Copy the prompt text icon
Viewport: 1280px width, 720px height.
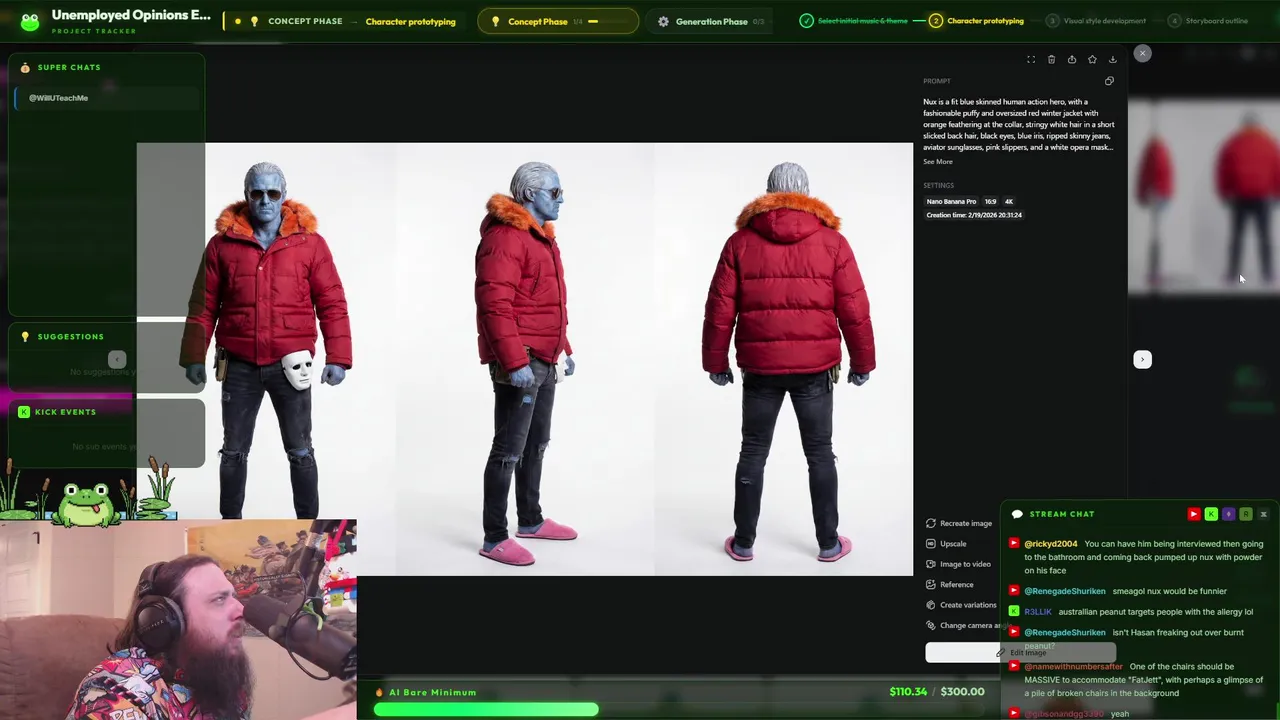click(x=1109, y=81)
